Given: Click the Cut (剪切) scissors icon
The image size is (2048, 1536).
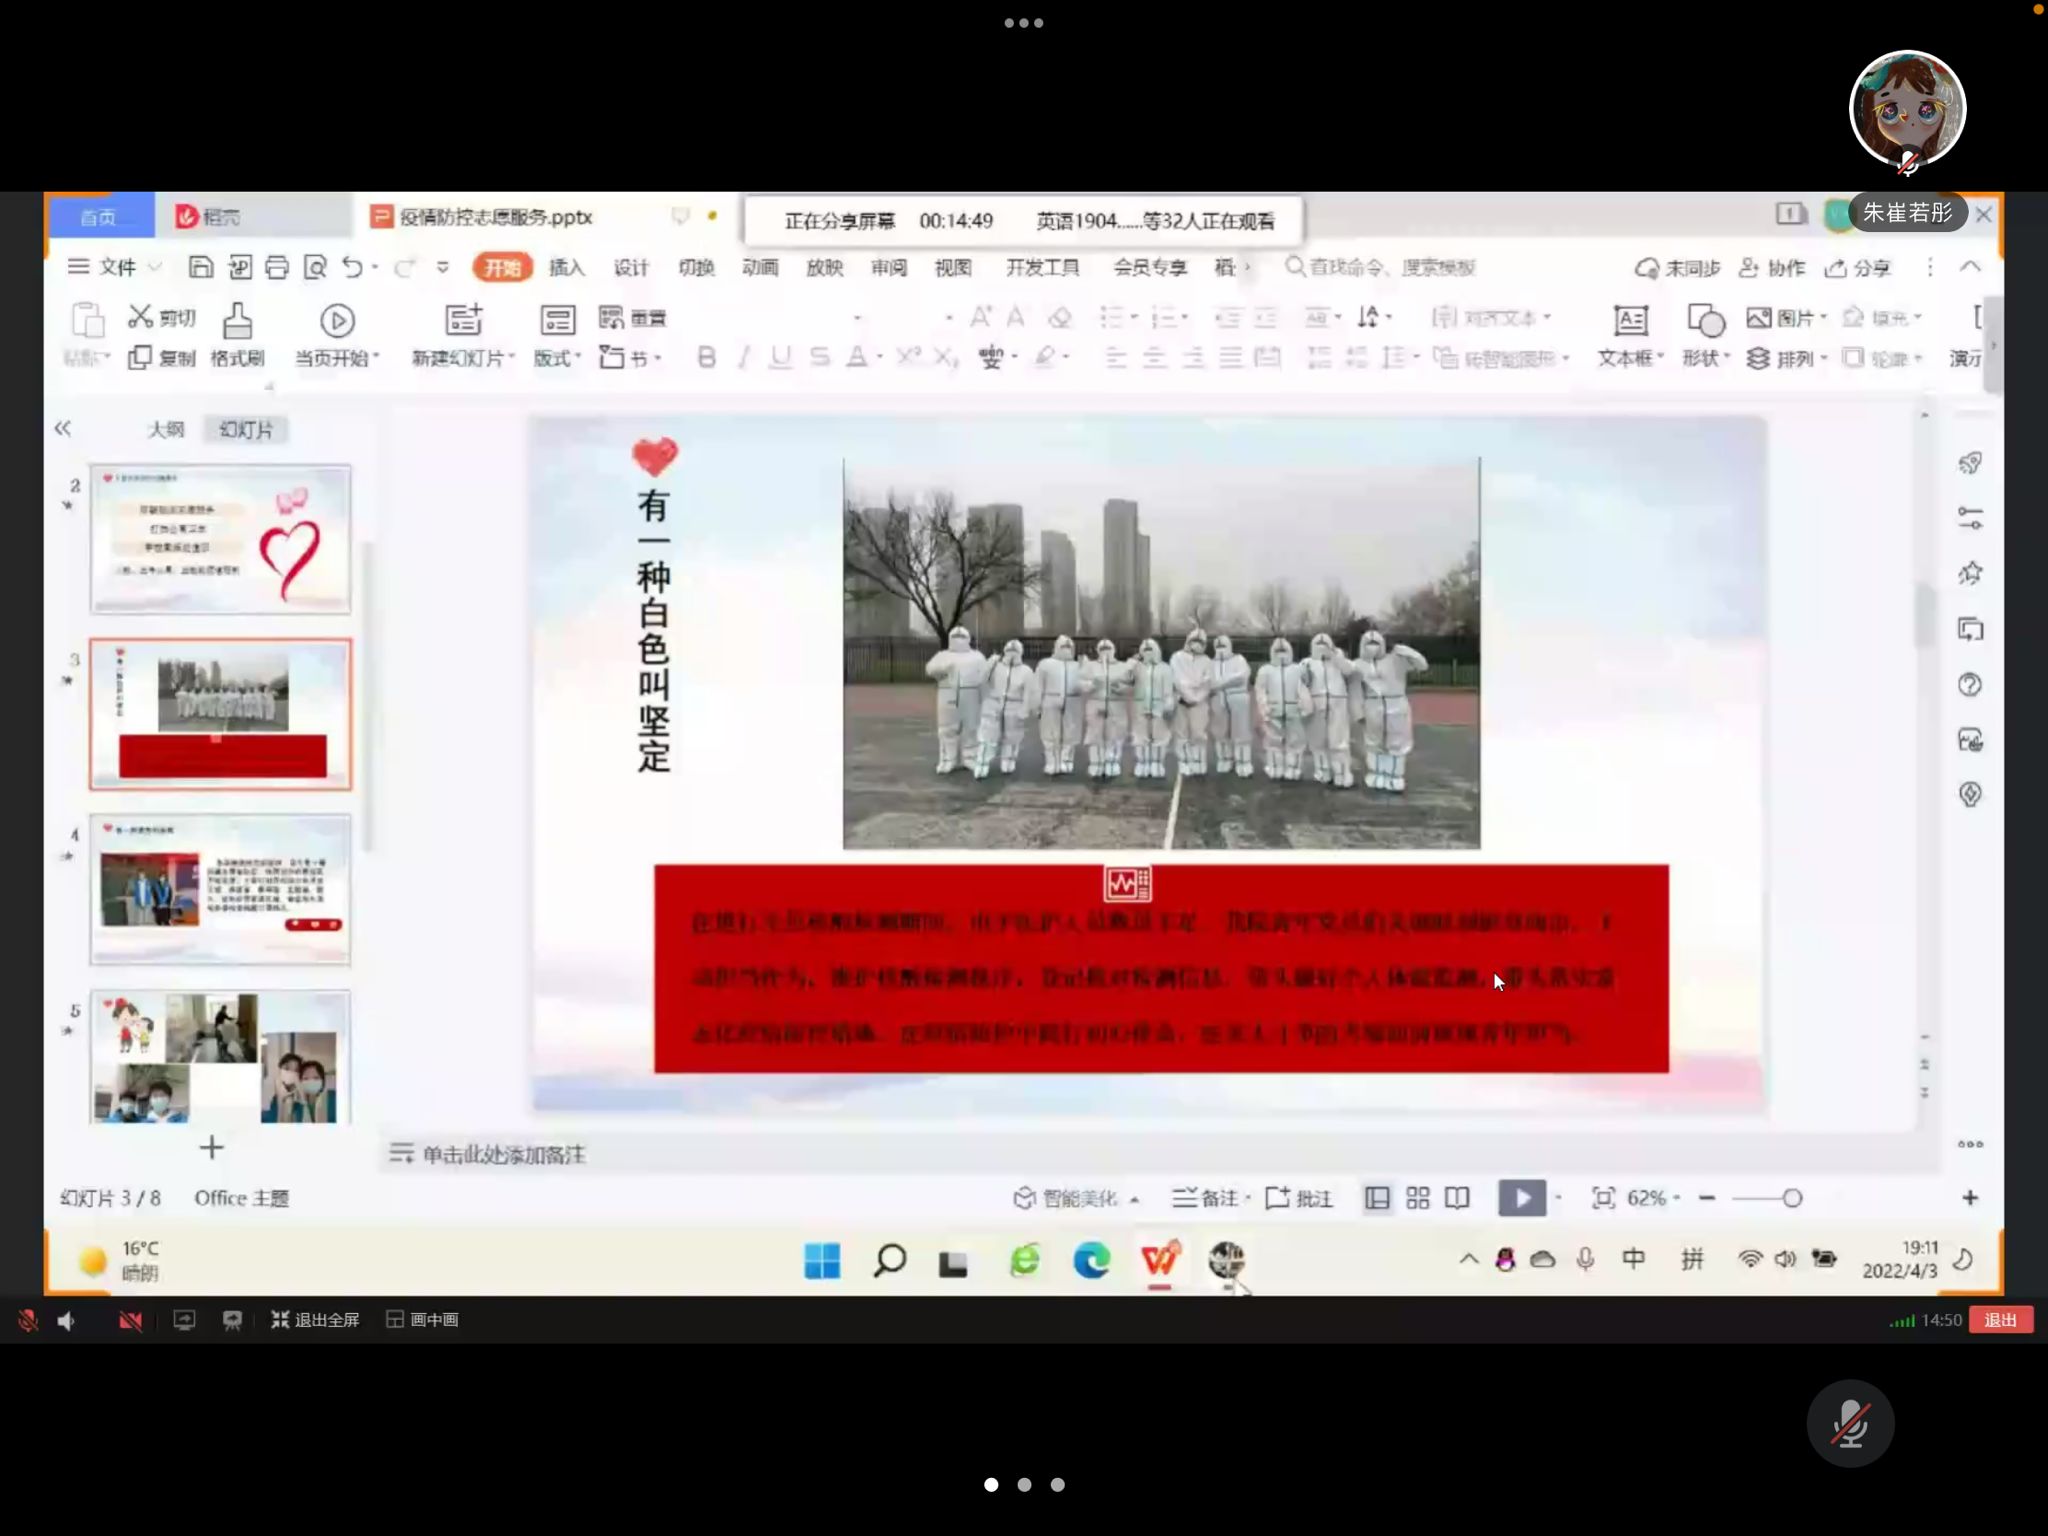Looking at the screenshot, I should [x=140, y=317].
